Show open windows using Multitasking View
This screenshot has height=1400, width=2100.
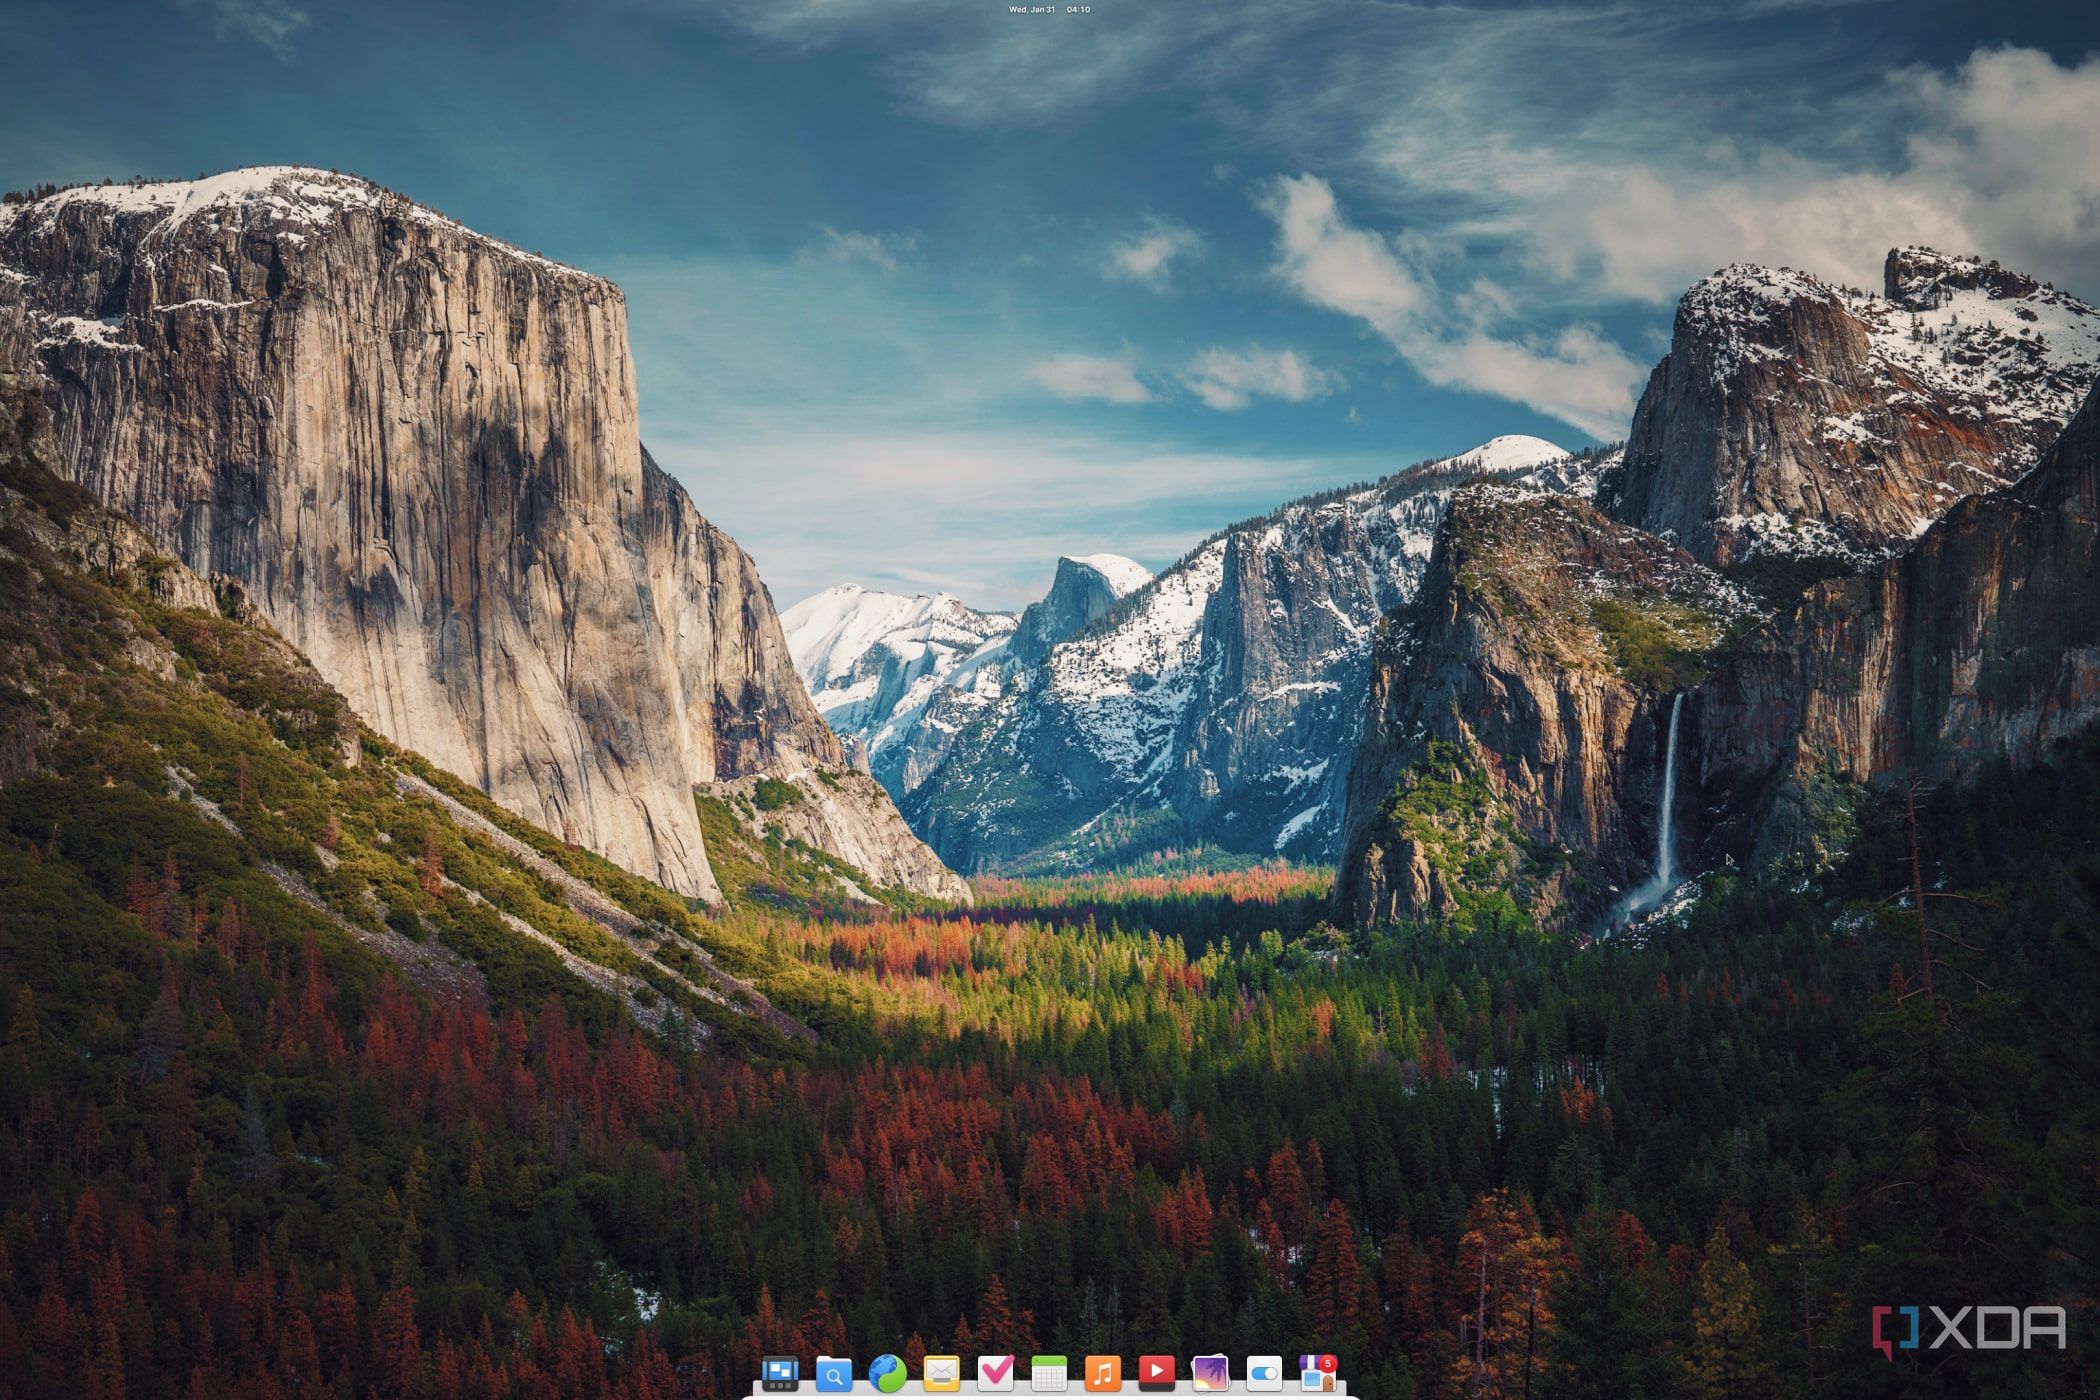[x=781, y=1371]
